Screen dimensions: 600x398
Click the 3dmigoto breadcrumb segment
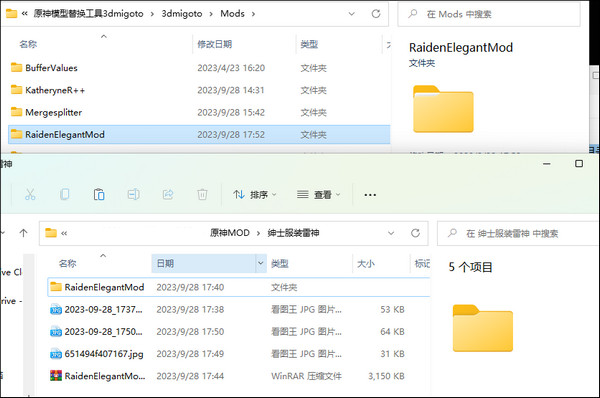182,14
